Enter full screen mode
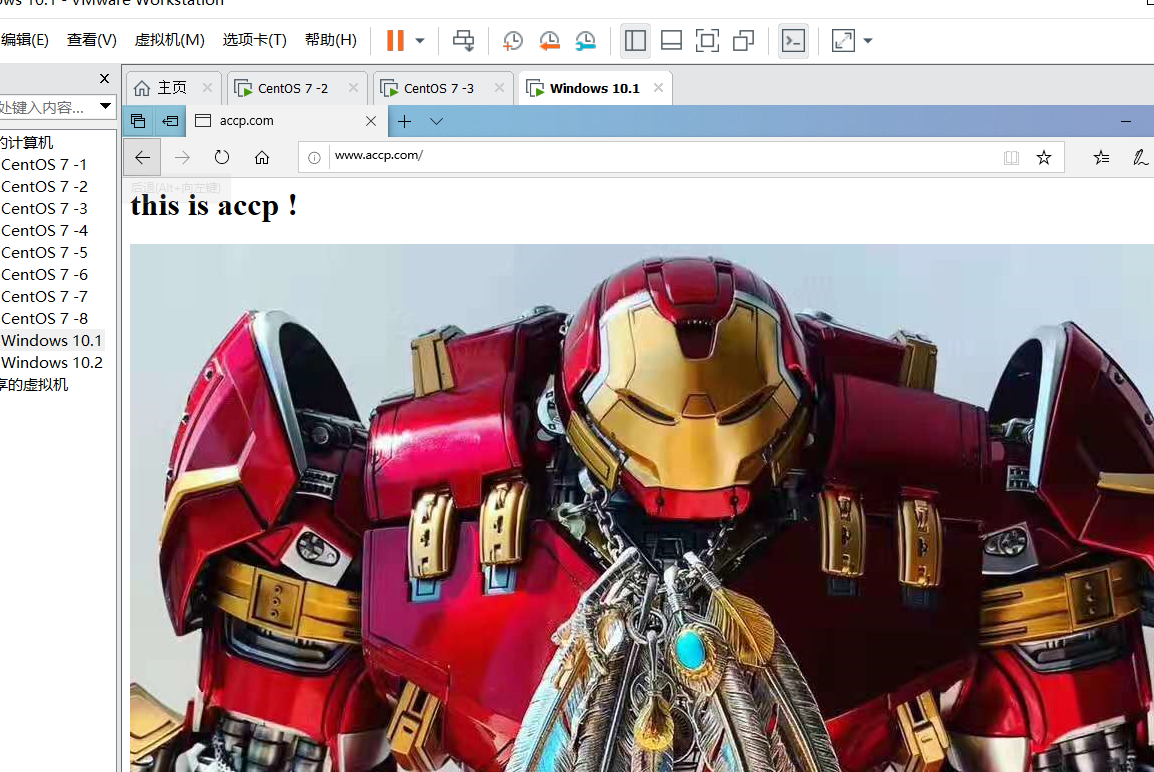 click(707, 40)
